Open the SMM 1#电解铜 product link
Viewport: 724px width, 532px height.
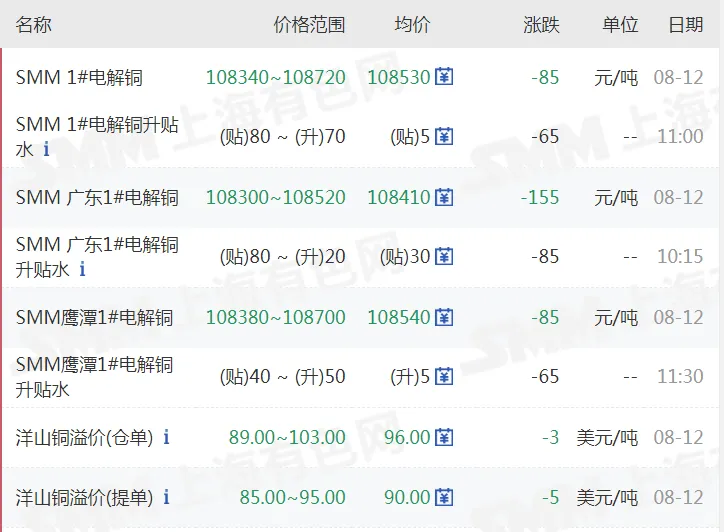pos(79,78)
